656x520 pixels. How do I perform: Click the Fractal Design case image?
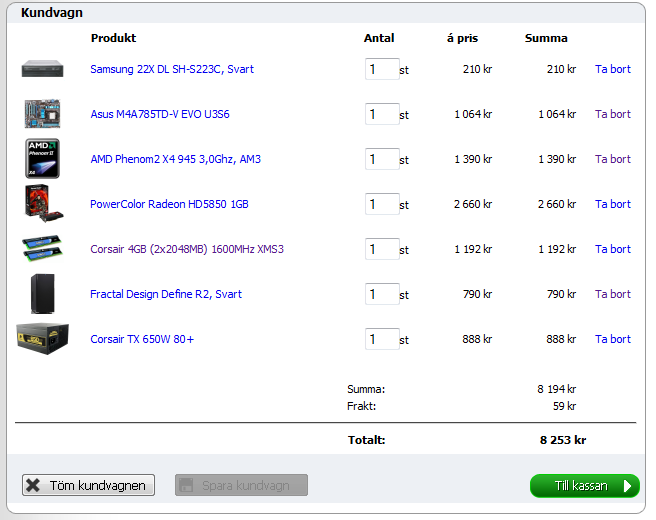pyautogui.click(x=41, y=294)
